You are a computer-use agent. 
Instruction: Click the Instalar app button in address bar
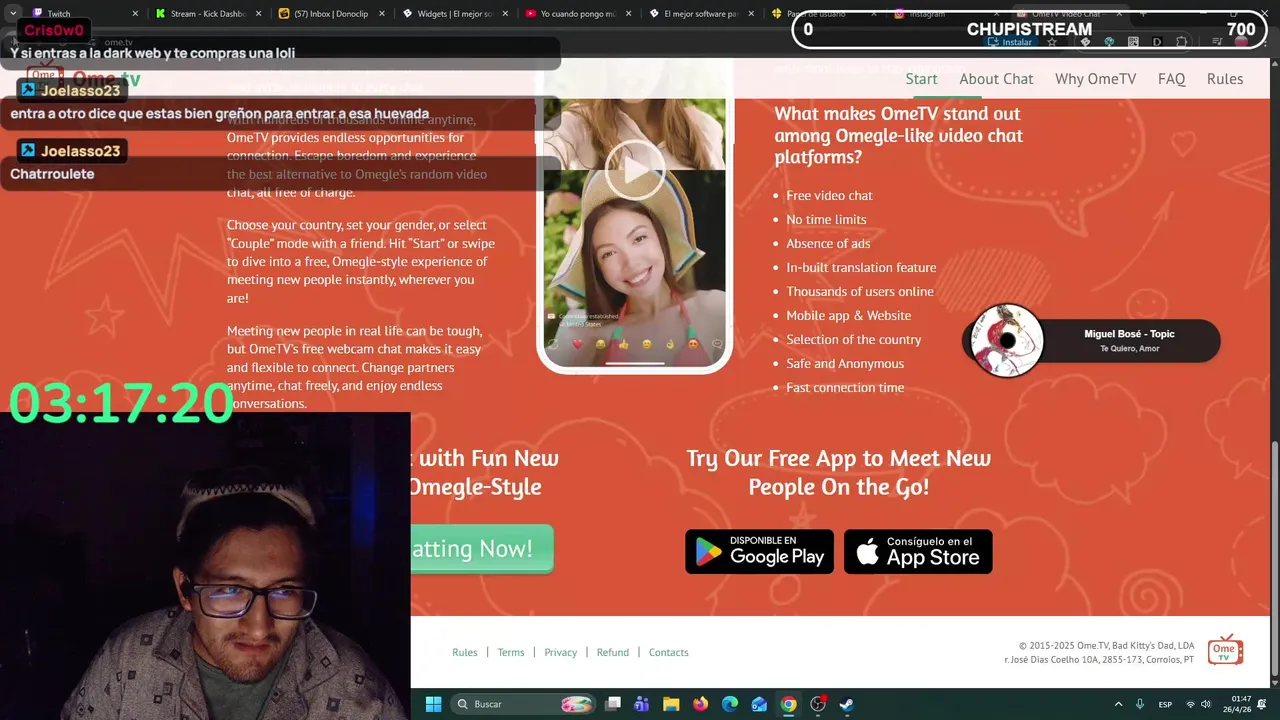(x=1010, y=42)
